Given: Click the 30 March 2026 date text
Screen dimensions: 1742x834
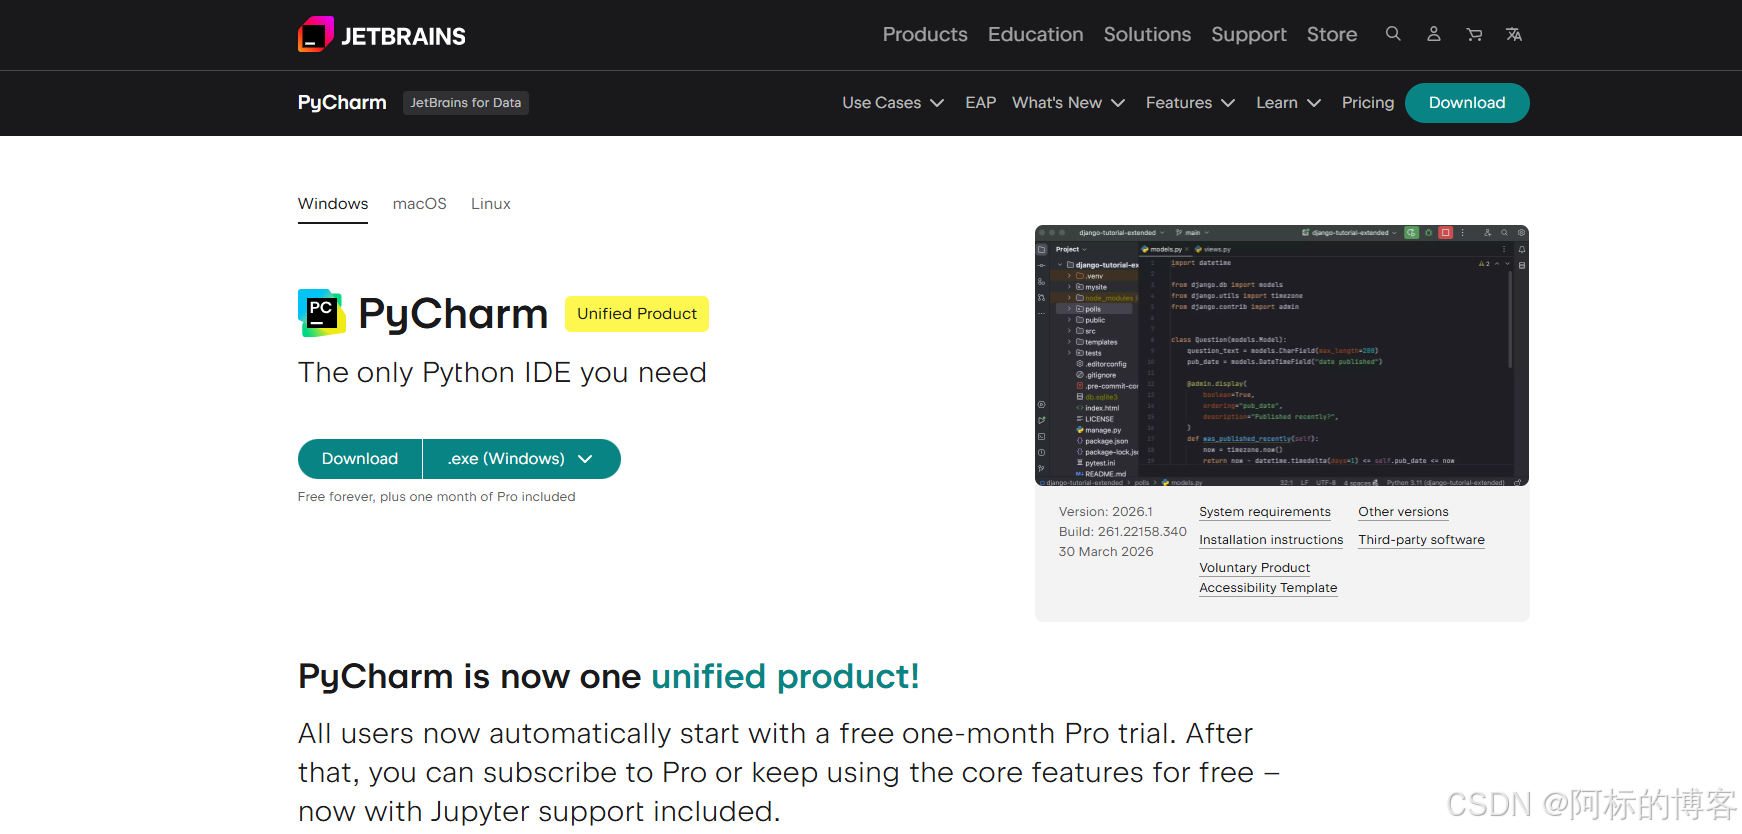Looking at the screenshot, I should (1106, 552).
